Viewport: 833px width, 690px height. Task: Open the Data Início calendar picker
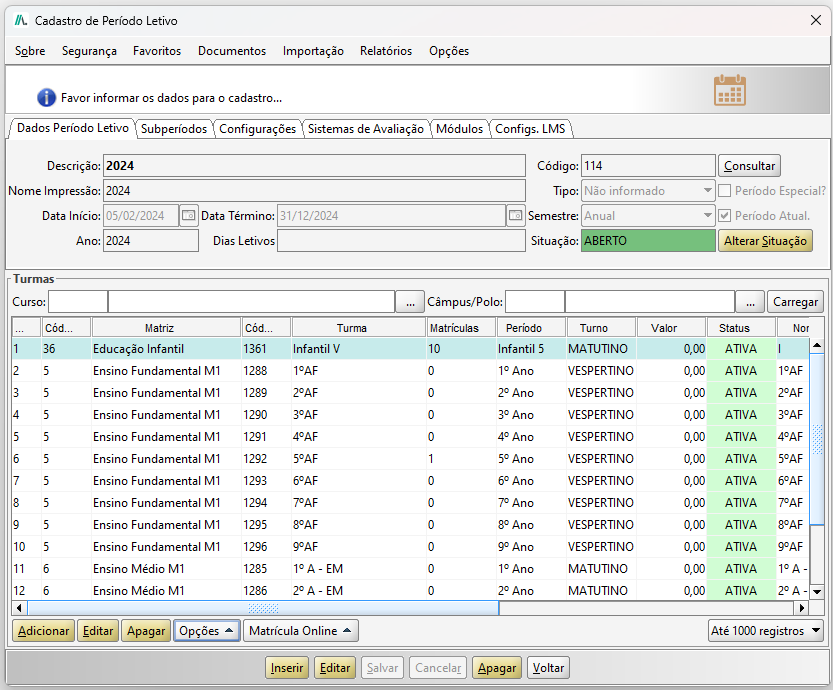coord(189,216)
